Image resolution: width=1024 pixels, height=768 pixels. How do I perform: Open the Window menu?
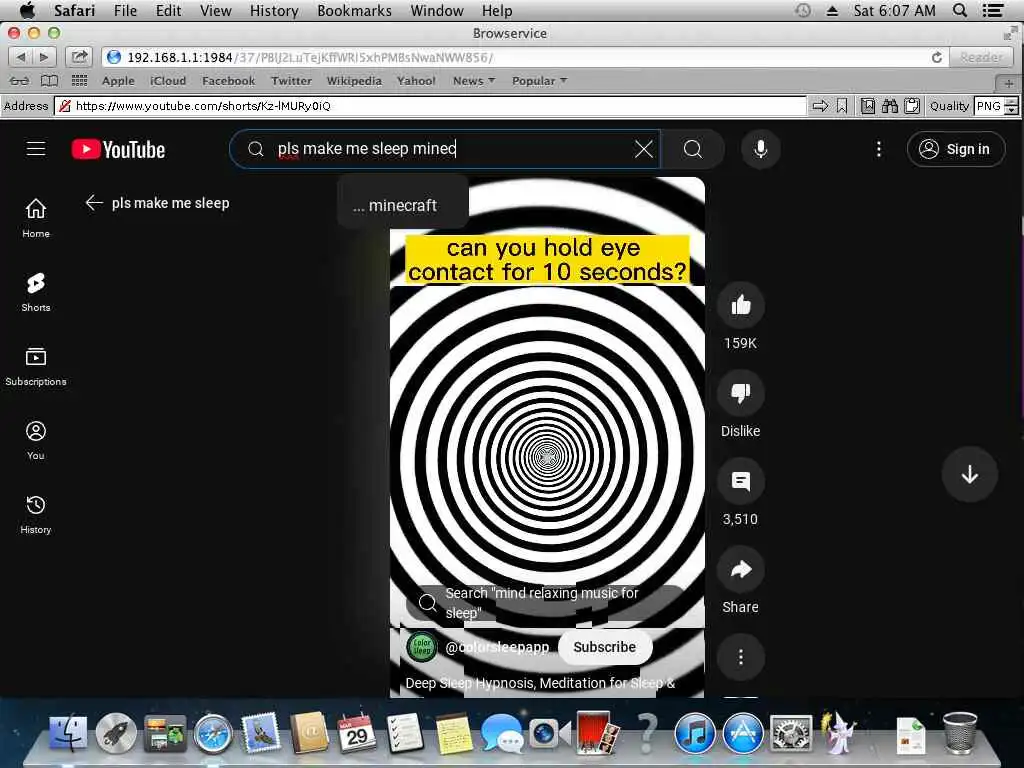point(437,10)
